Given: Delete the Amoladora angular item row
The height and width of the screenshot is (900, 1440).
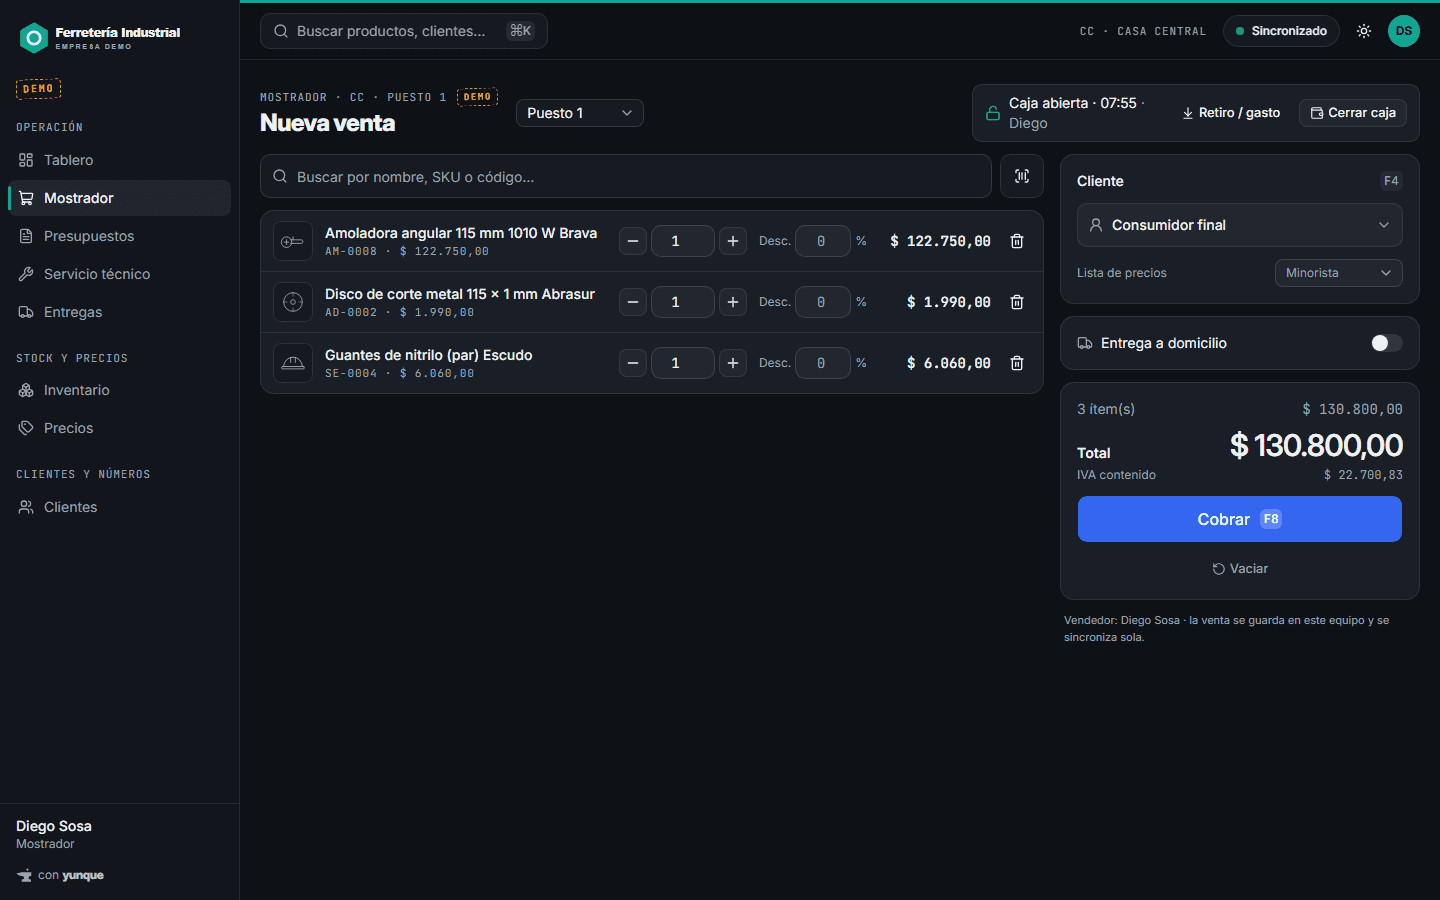Looking at the screenshot, I should click(1017, 241).
